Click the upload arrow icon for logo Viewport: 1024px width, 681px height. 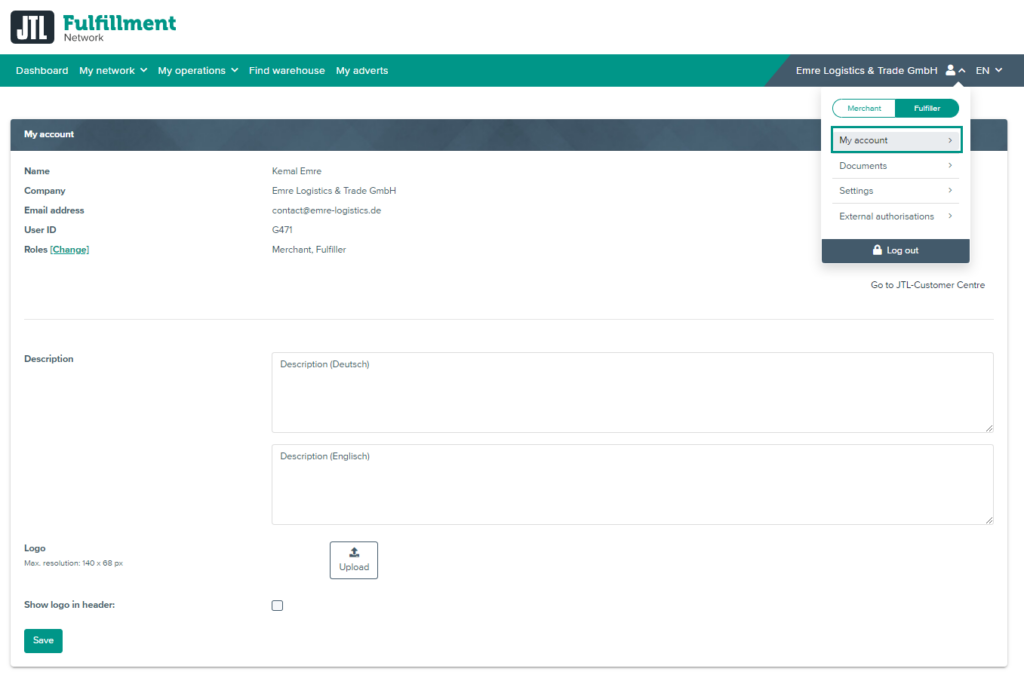tap(354, 553)
